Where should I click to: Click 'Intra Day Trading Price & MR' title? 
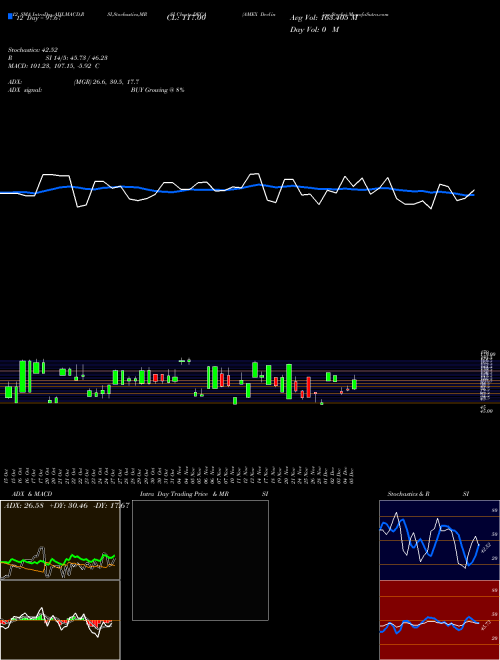coord(184,494)
